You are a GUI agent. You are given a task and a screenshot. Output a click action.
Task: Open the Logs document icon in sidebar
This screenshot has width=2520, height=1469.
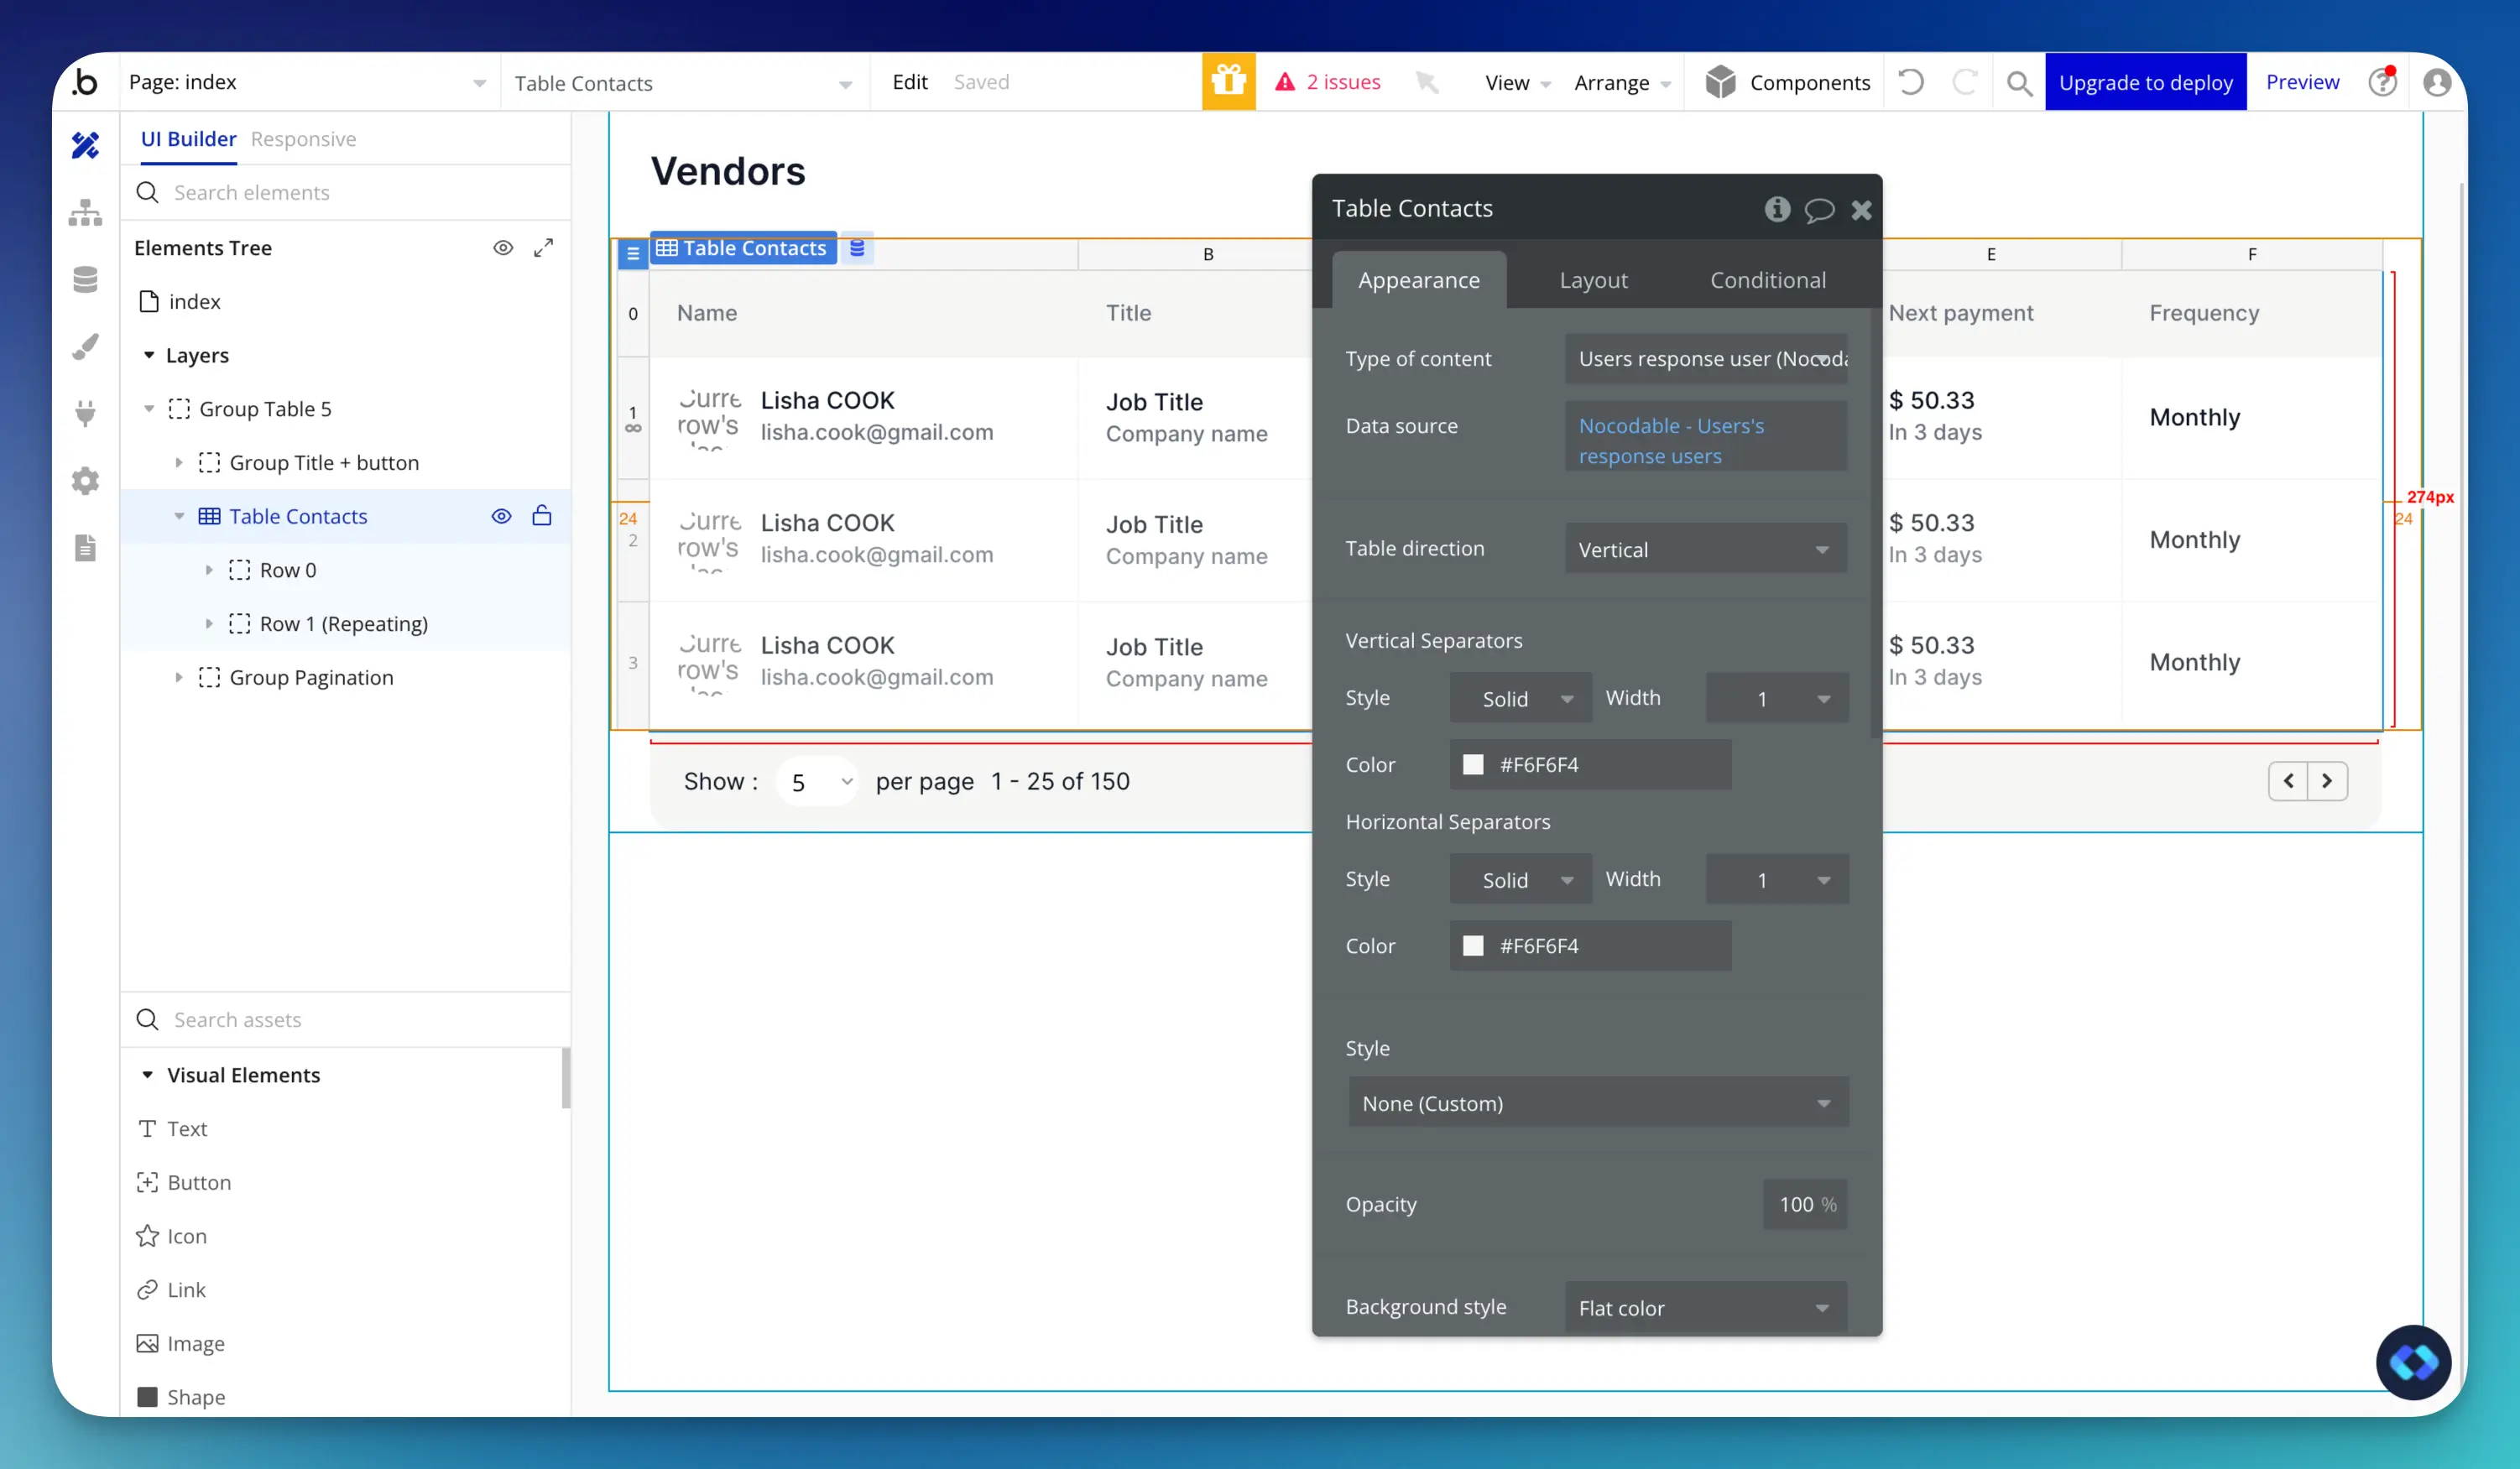click(x=86, y=548)
